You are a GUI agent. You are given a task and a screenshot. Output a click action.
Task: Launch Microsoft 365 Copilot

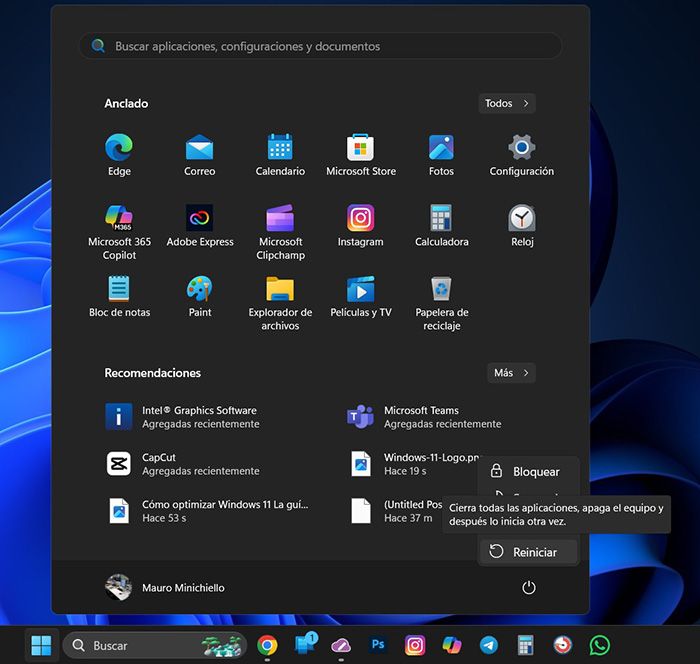coord(119,232)
